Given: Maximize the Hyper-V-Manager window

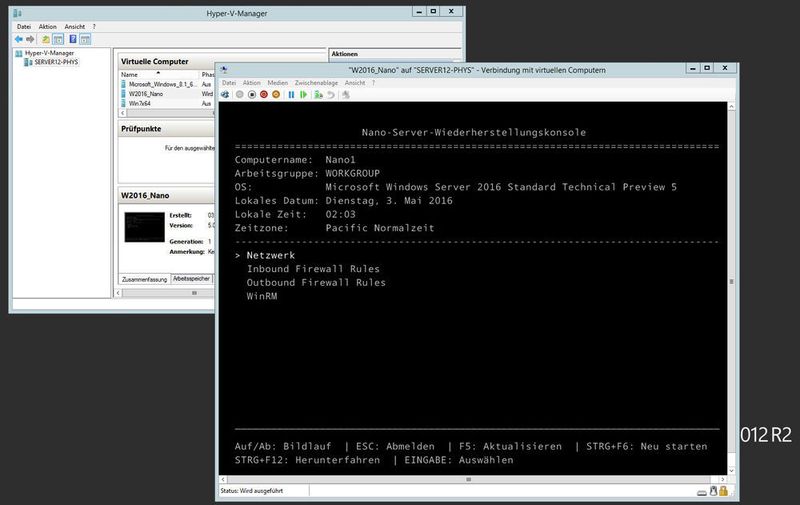Looking at the screenshot, I should [x=434, y=11].
